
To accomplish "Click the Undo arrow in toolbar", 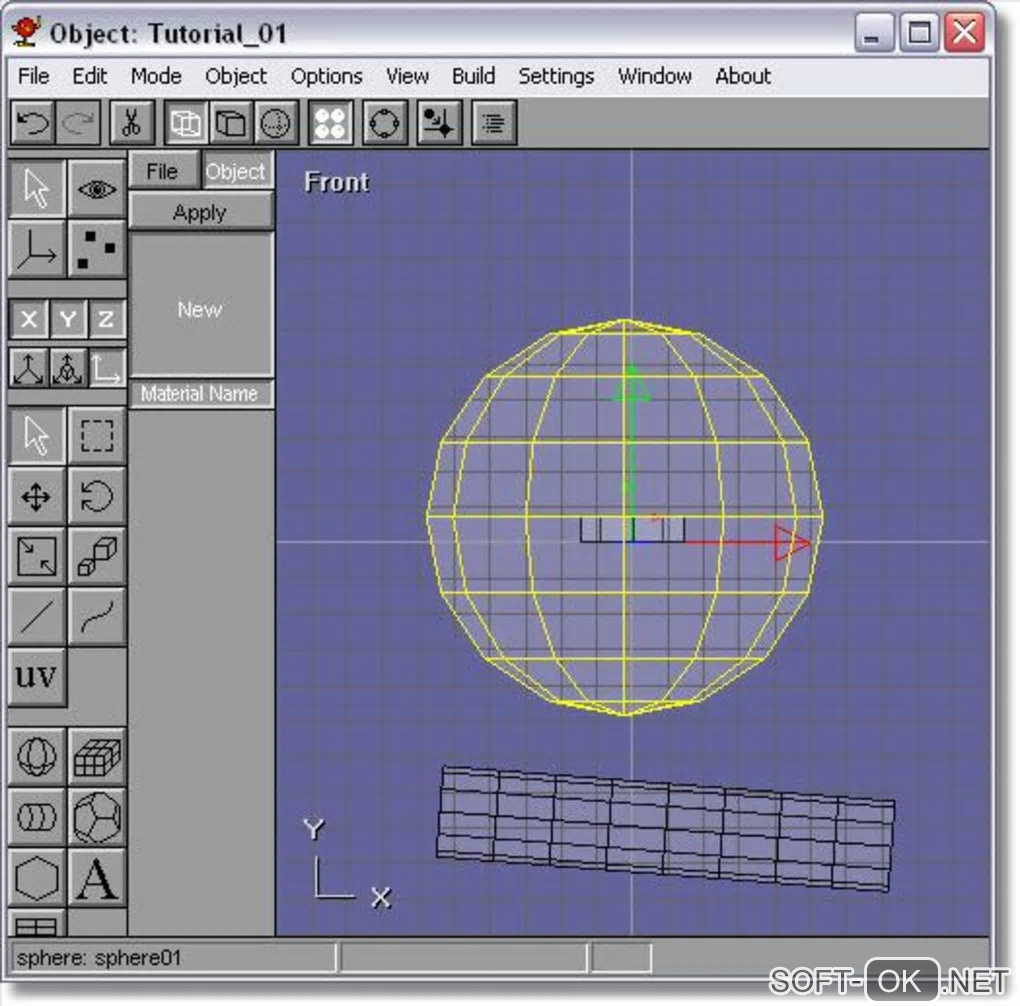I will pyautogui.click(x=33, y=122).
